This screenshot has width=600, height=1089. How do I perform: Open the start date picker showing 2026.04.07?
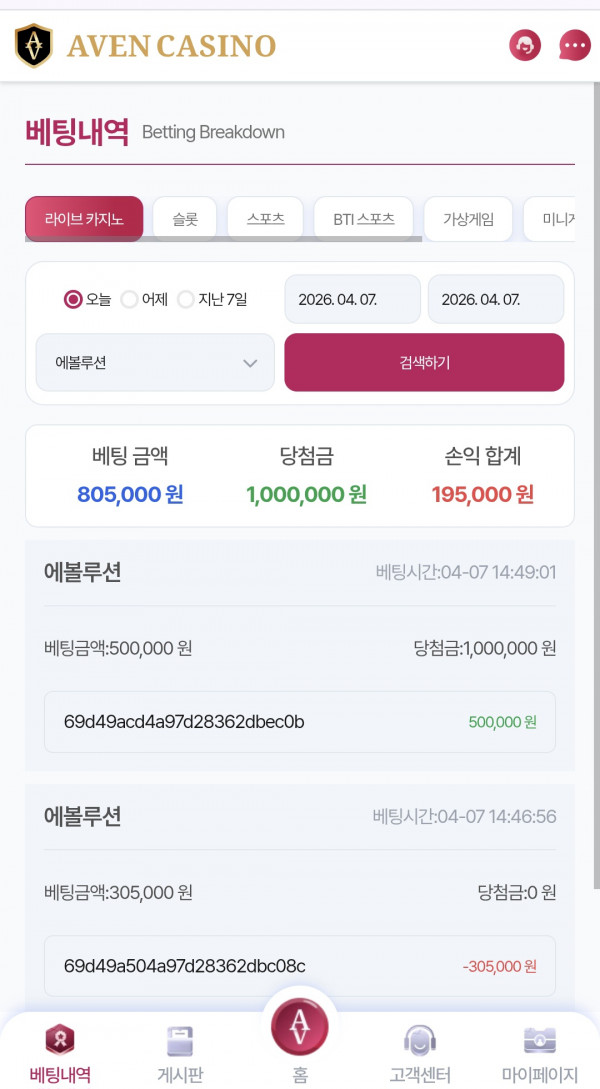[352, 299]
